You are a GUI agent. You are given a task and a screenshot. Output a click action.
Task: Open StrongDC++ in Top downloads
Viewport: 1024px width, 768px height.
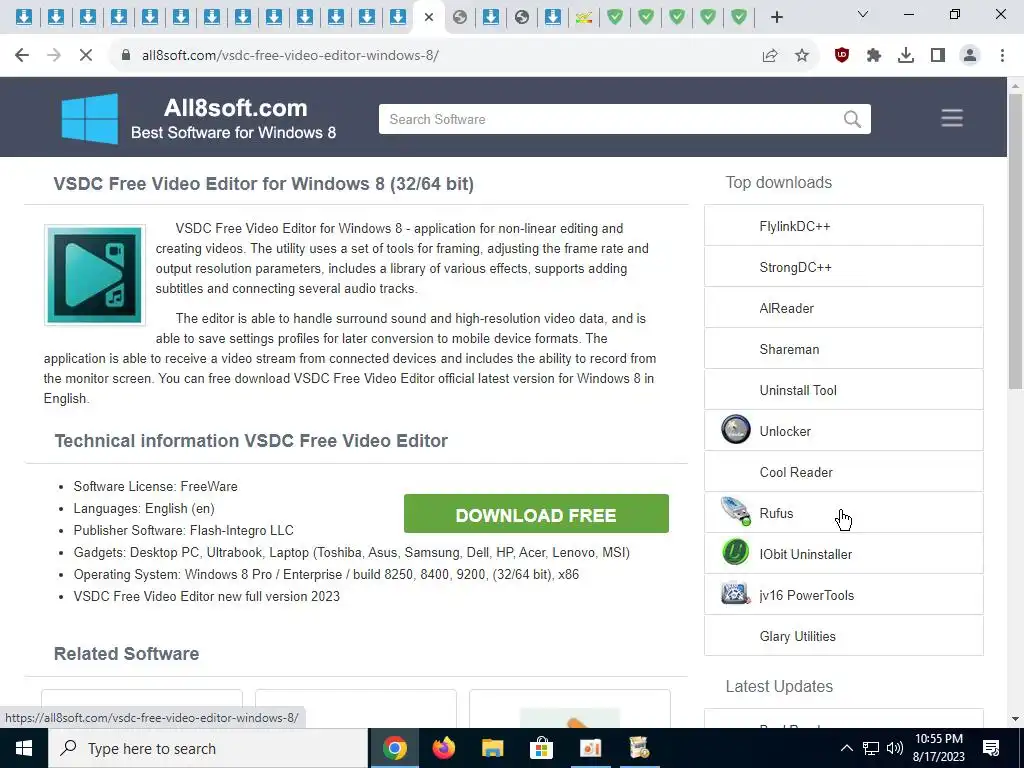pos(844,267)
